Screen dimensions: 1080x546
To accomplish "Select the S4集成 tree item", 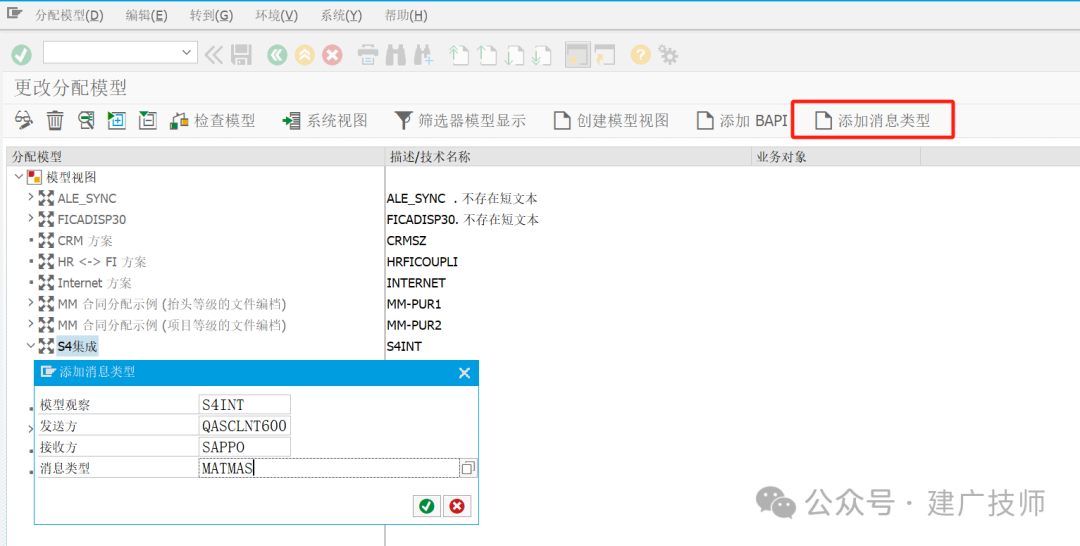I will coord(76,346).
